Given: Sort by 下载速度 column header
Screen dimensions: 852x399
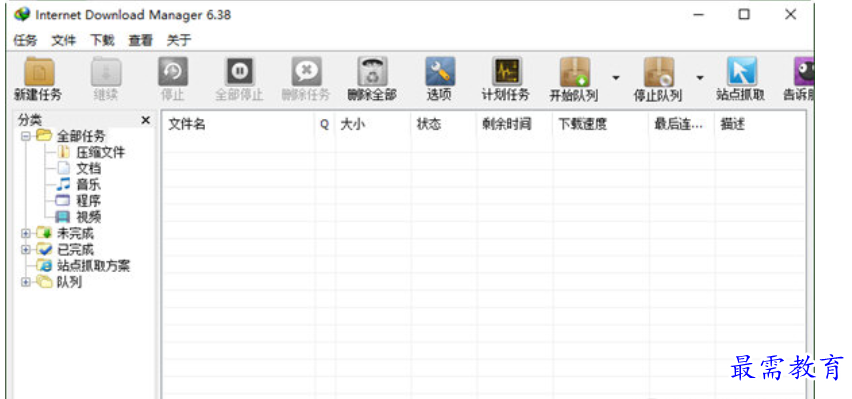Looking at the screenshot, I should pyautogui.click(x=600, y=124).
